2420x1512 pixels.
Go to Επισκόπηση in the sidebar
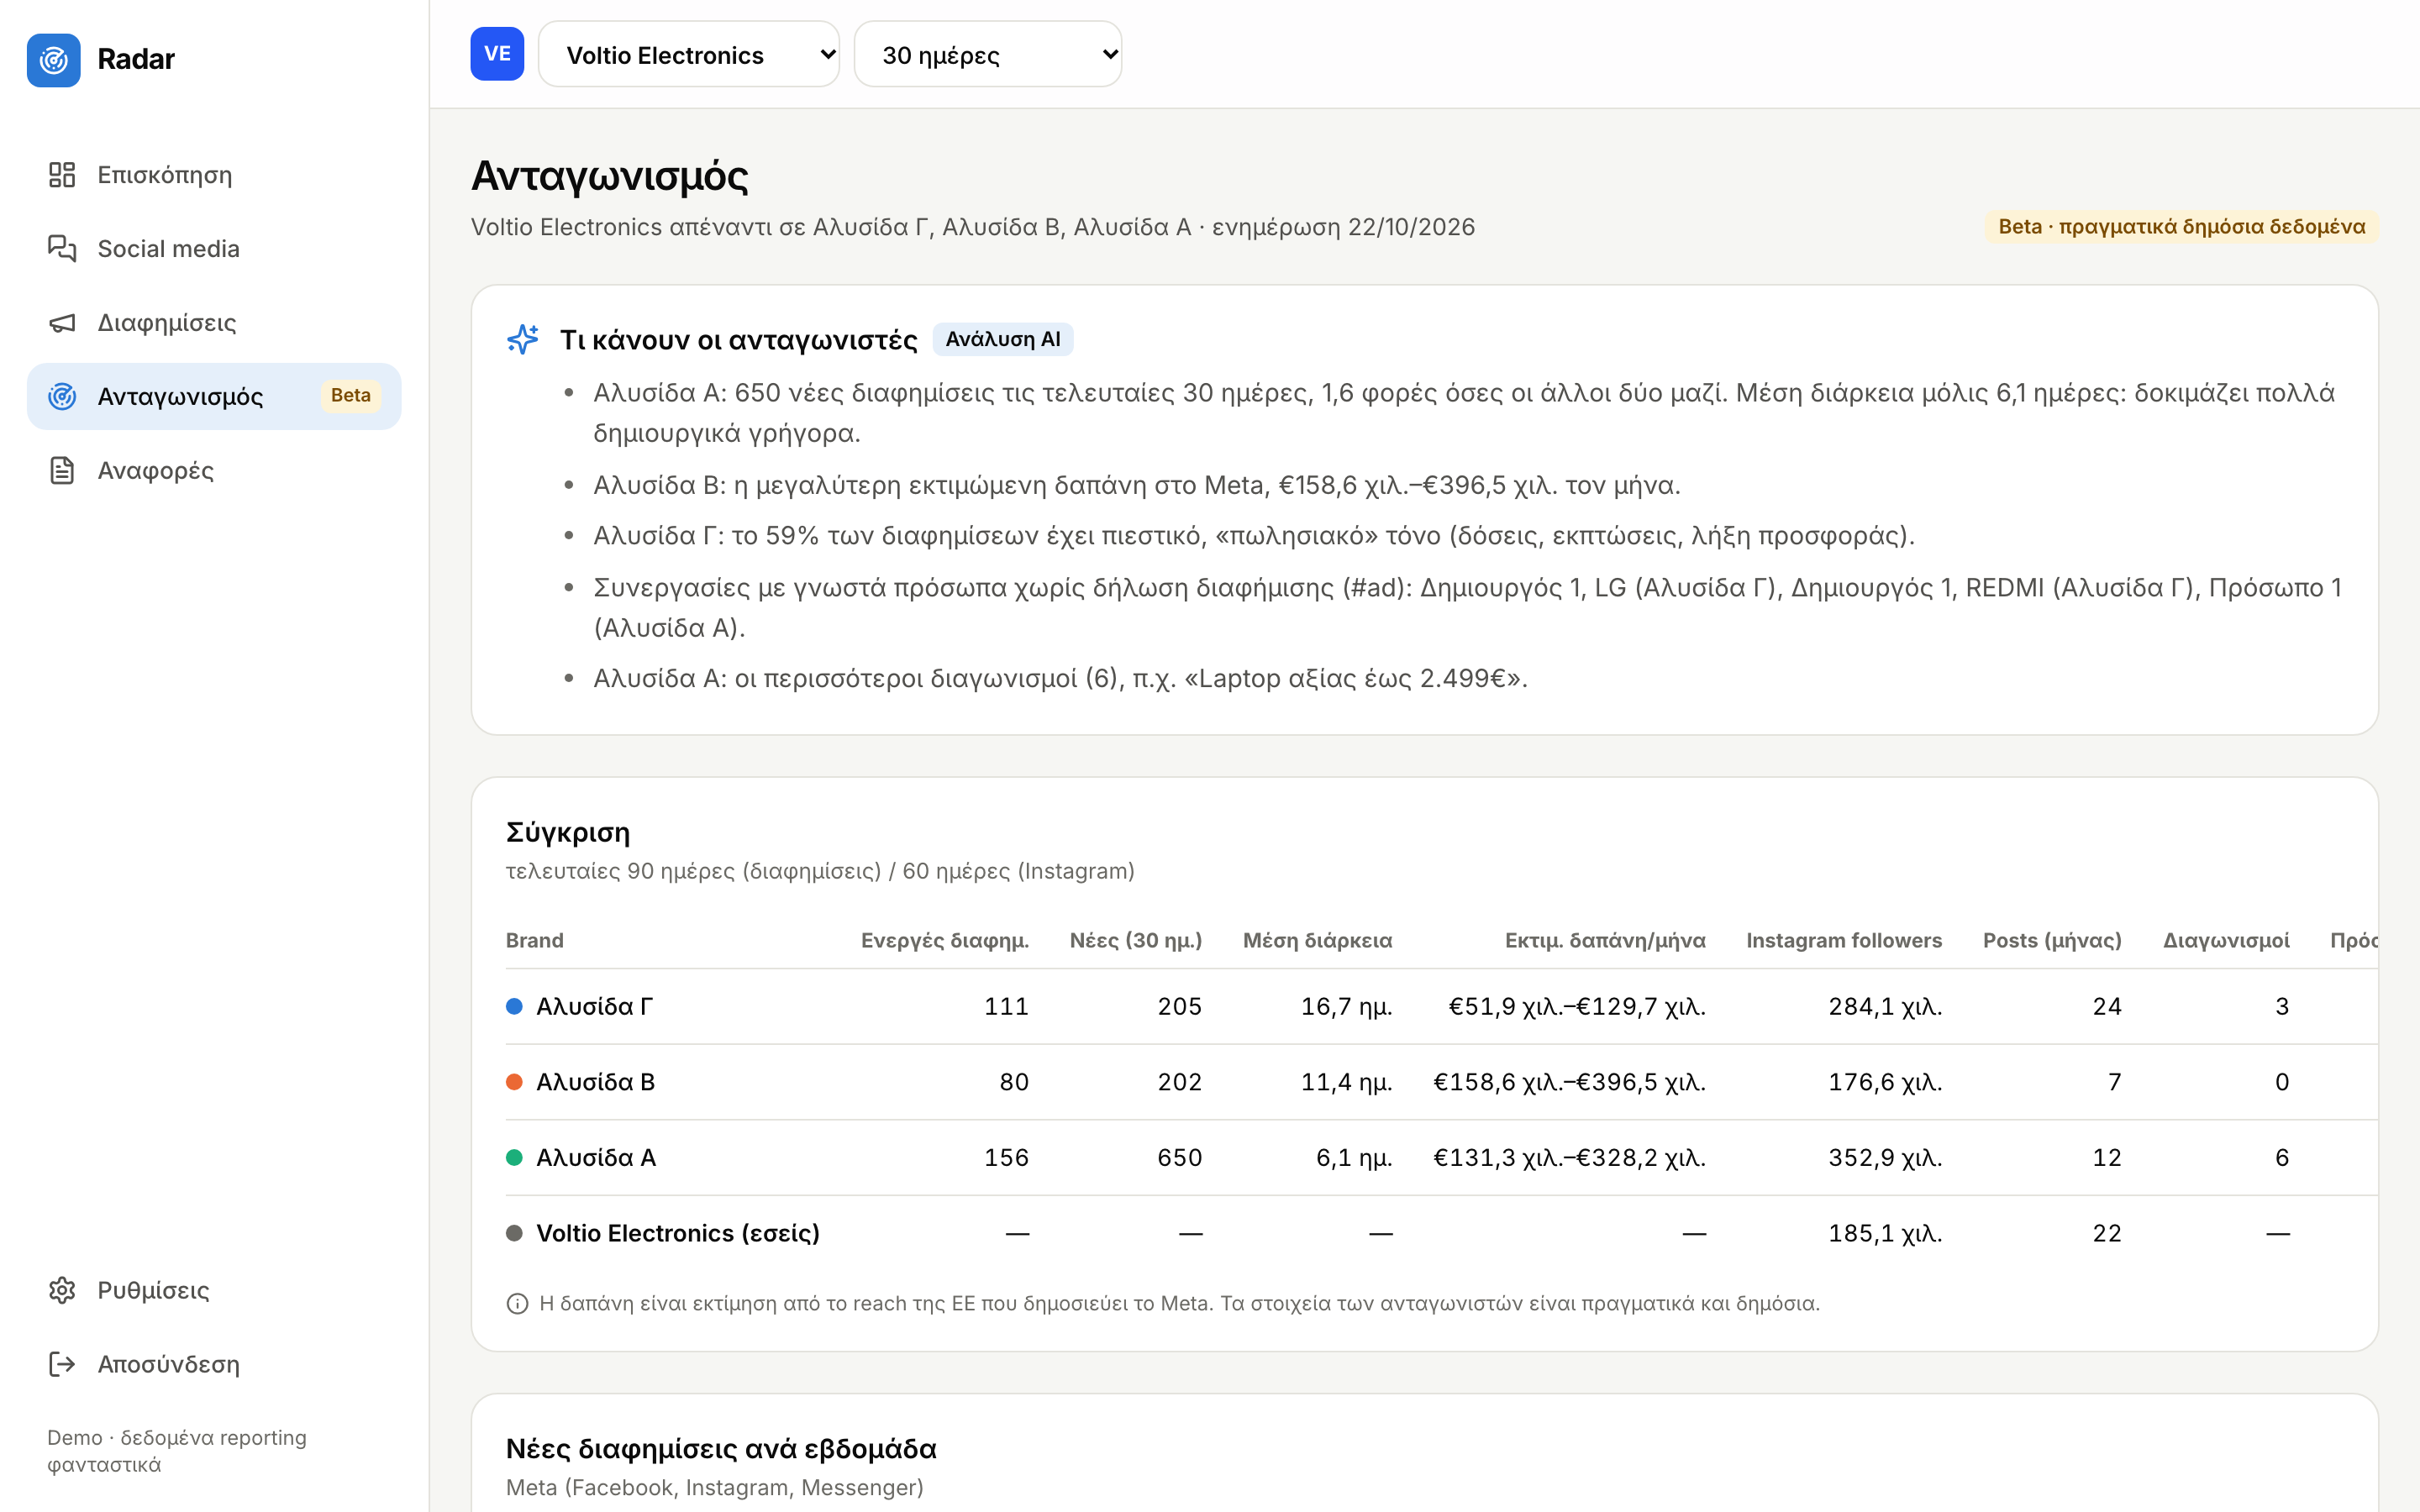pyautogui.click(x=214, y=175)
